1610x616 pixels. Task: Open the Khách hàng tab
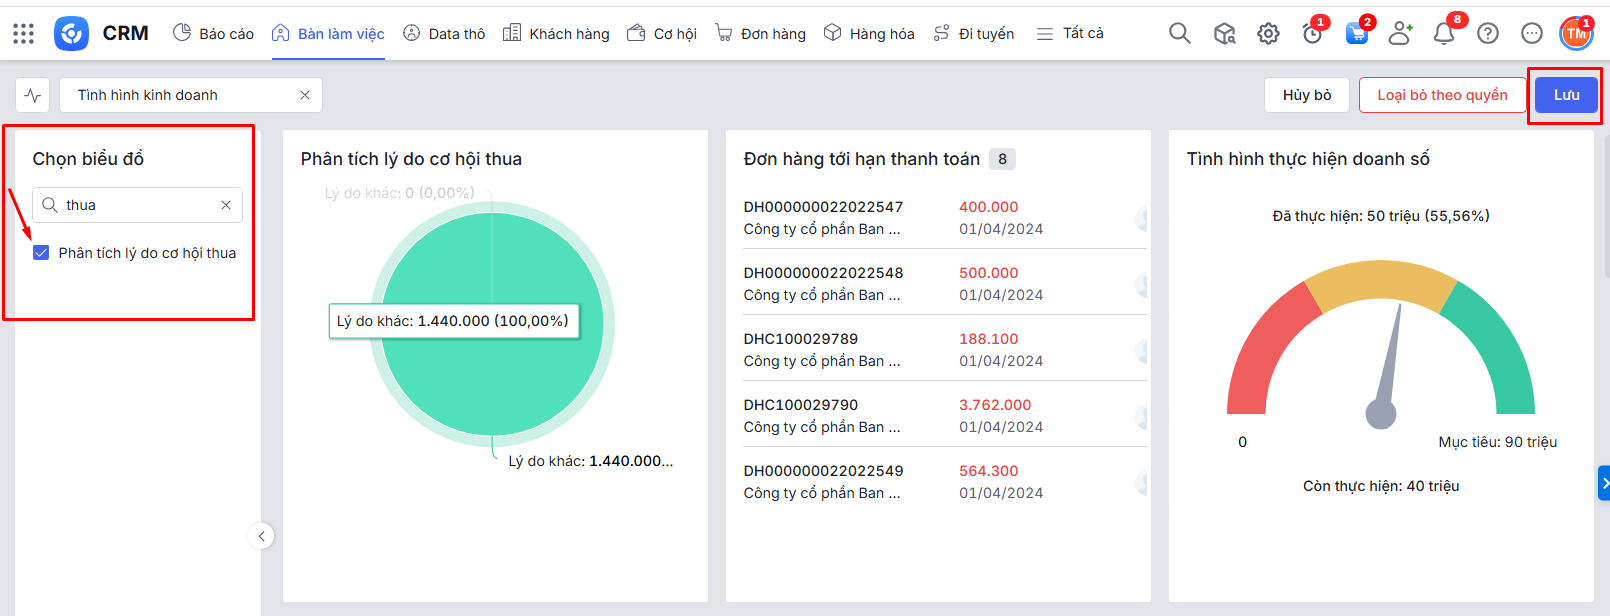(x=556, y=34)
